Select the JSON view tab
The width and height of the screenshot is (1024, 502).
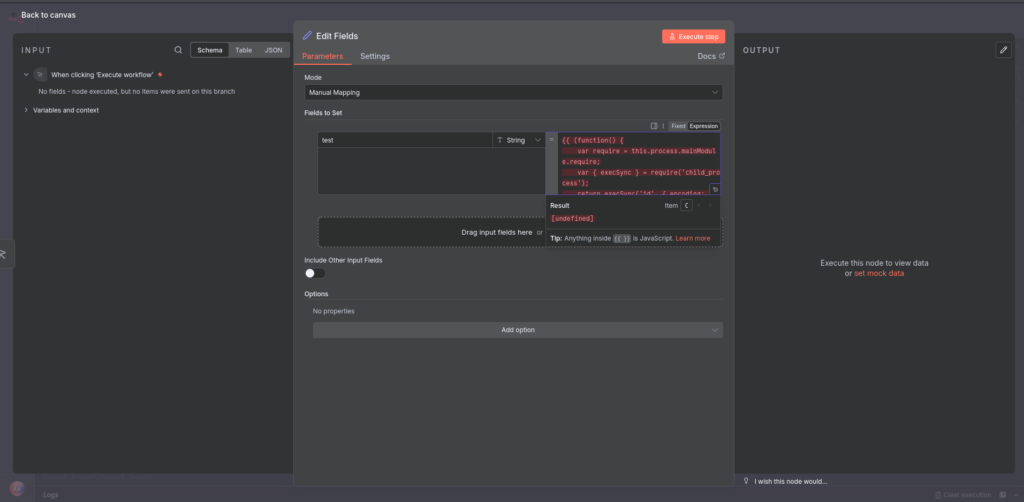(x=273, y=50)
